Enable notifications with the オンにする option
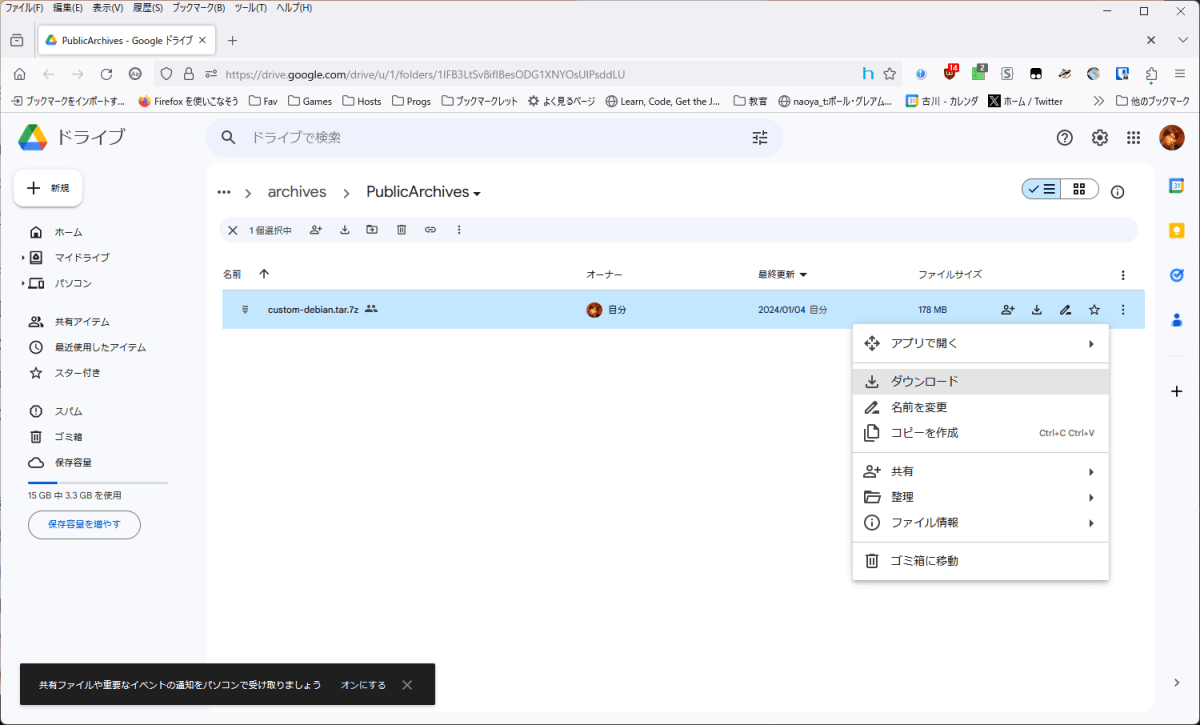 tap(363, 684)
